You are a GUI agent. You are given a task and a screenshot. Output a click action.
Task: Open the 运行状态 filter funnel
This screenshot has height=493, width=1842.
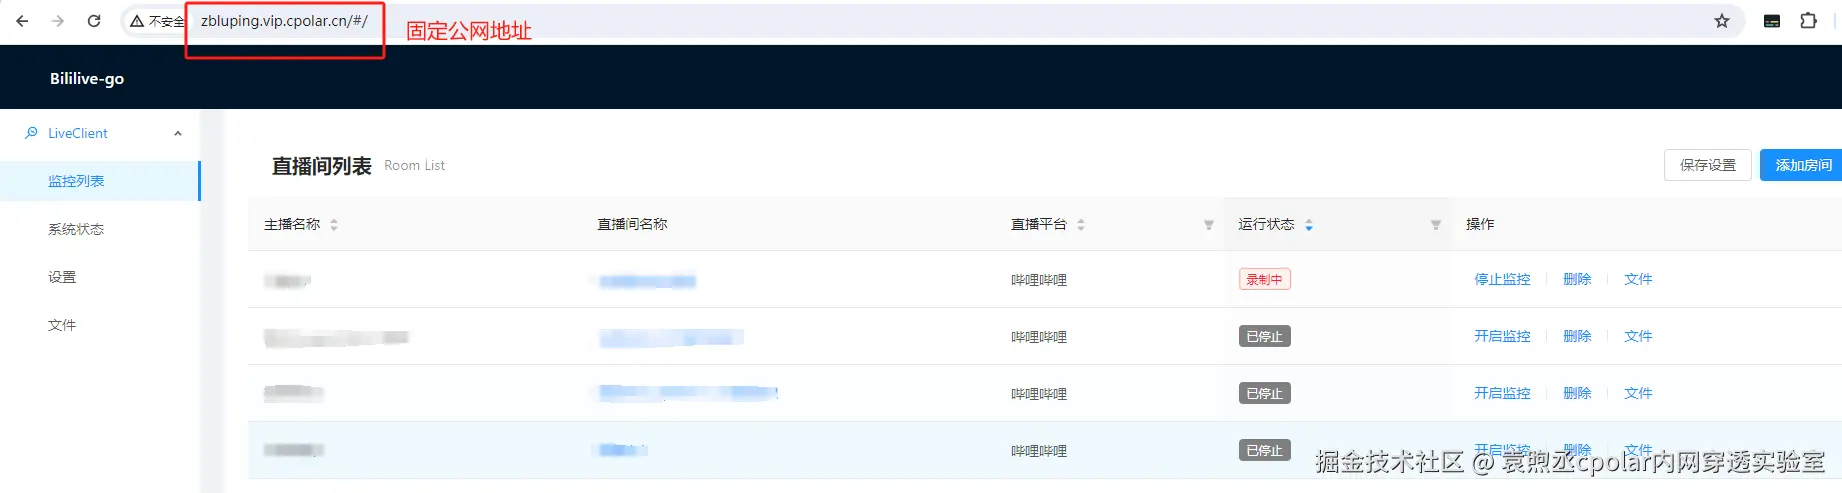pos(1436,225)
